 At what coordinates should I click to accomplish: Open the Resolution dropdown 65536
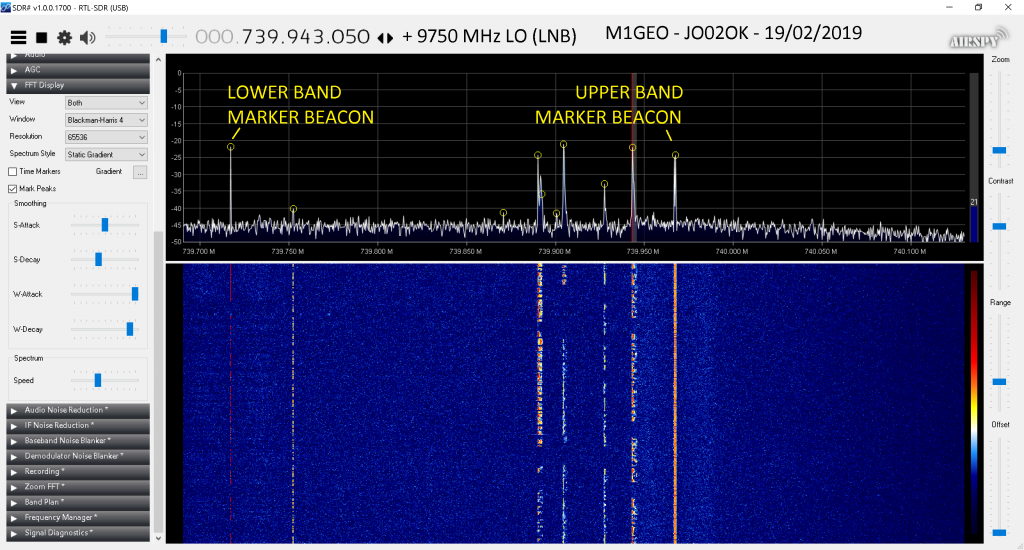(x=106, y=137)
